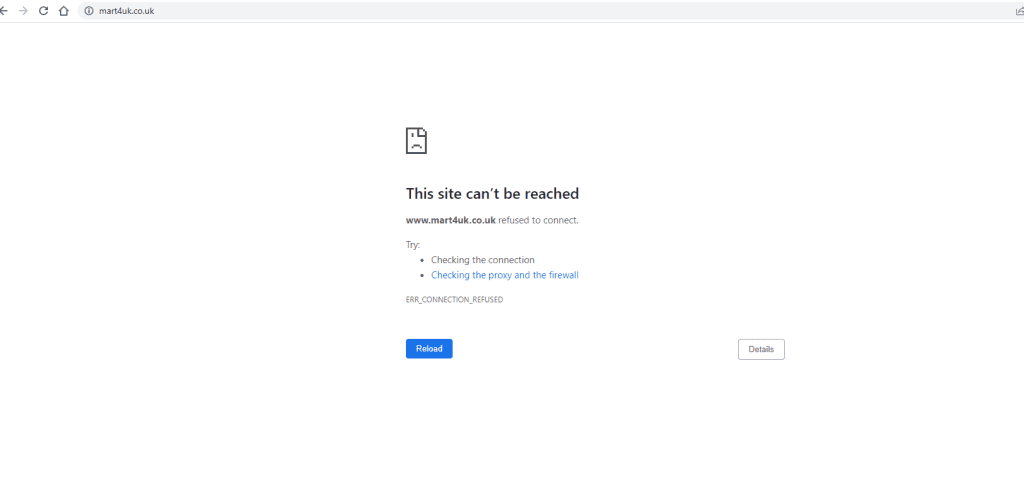This screenshot has height=503, width=1024.
Task: Click the 'refused to connect.' text
Action: point(538,220)
